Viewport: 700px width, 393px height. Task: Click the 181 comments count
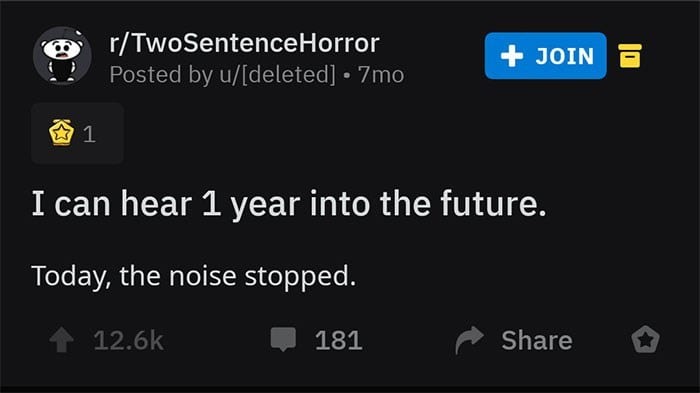(338, 341)
